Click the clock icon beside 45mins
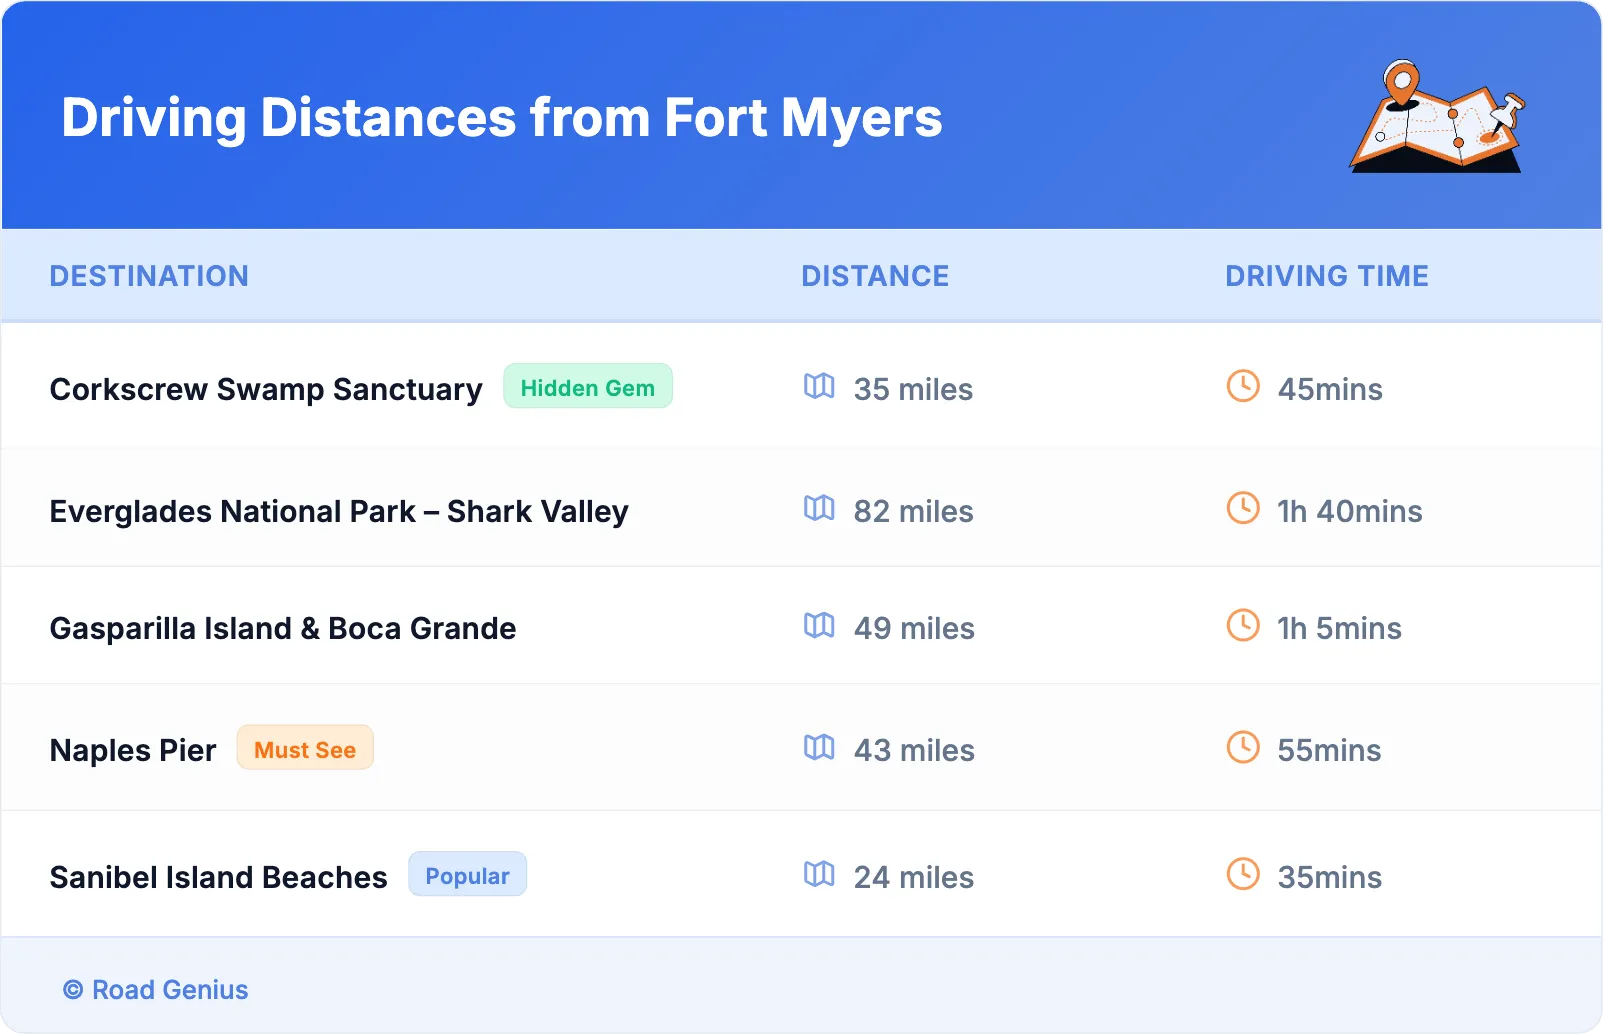1604x1034 pixels. click(x=1243, y=386)
